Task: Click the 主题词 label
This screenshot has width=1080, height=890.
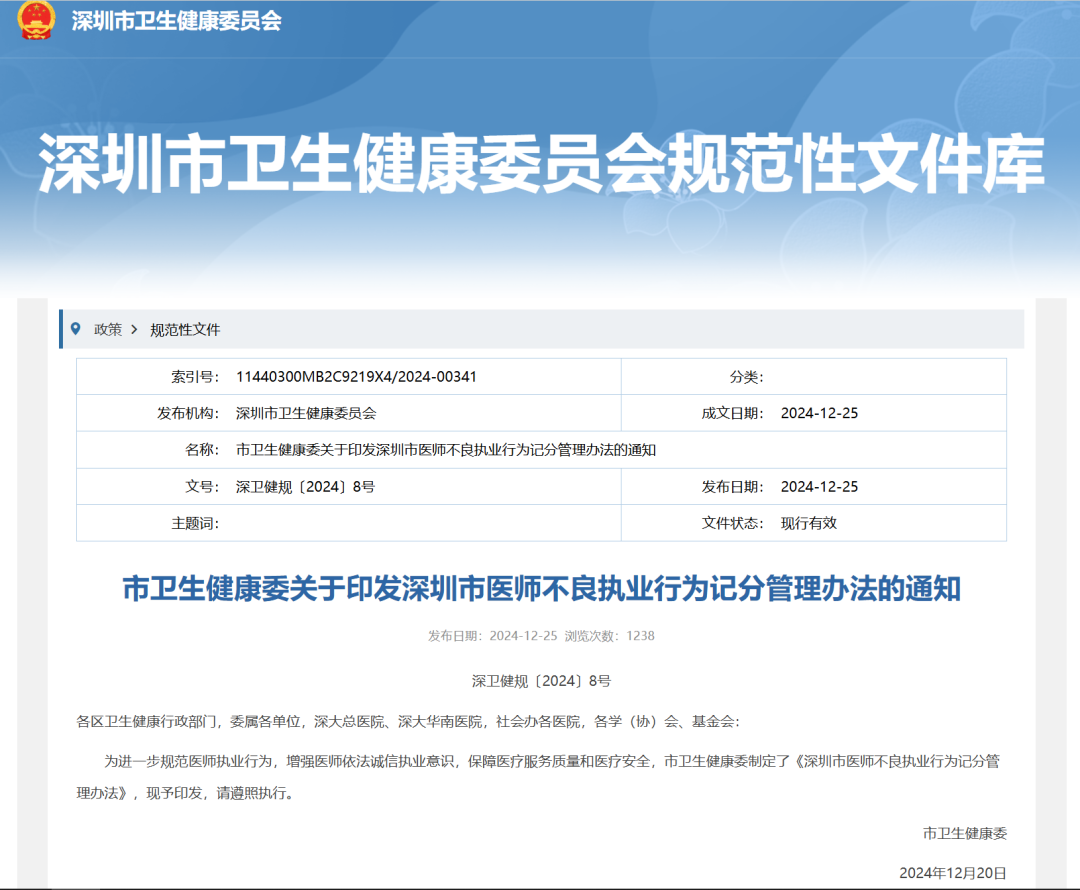Action: (x=195, y=524)
